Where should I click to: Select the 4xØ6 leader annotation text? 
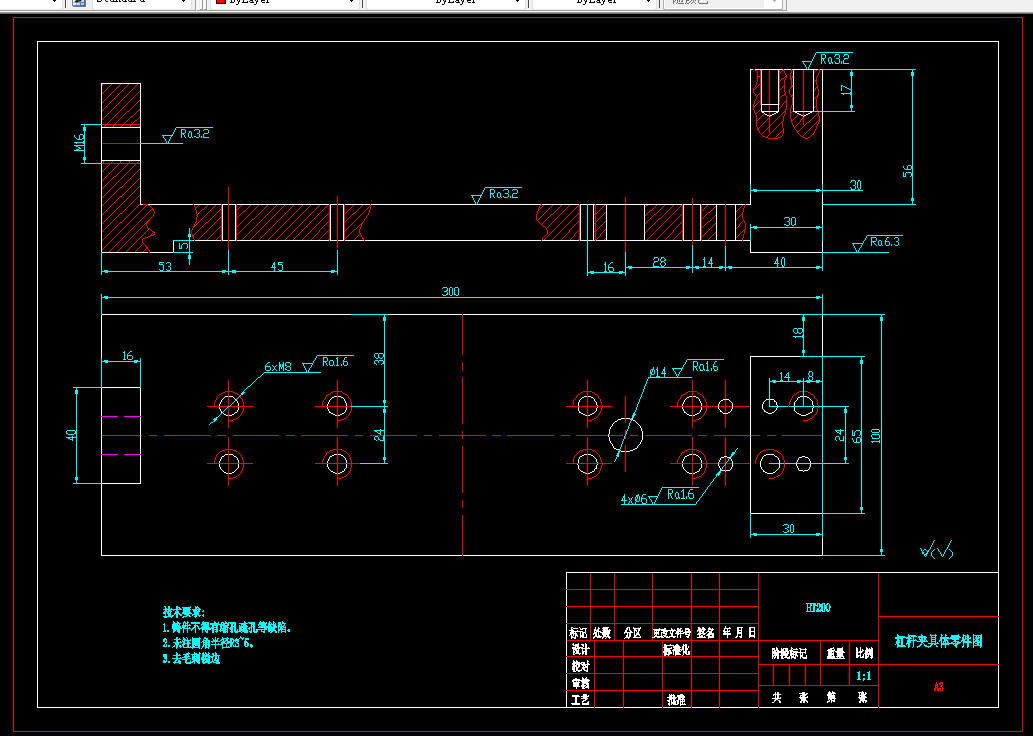[634, 499]
